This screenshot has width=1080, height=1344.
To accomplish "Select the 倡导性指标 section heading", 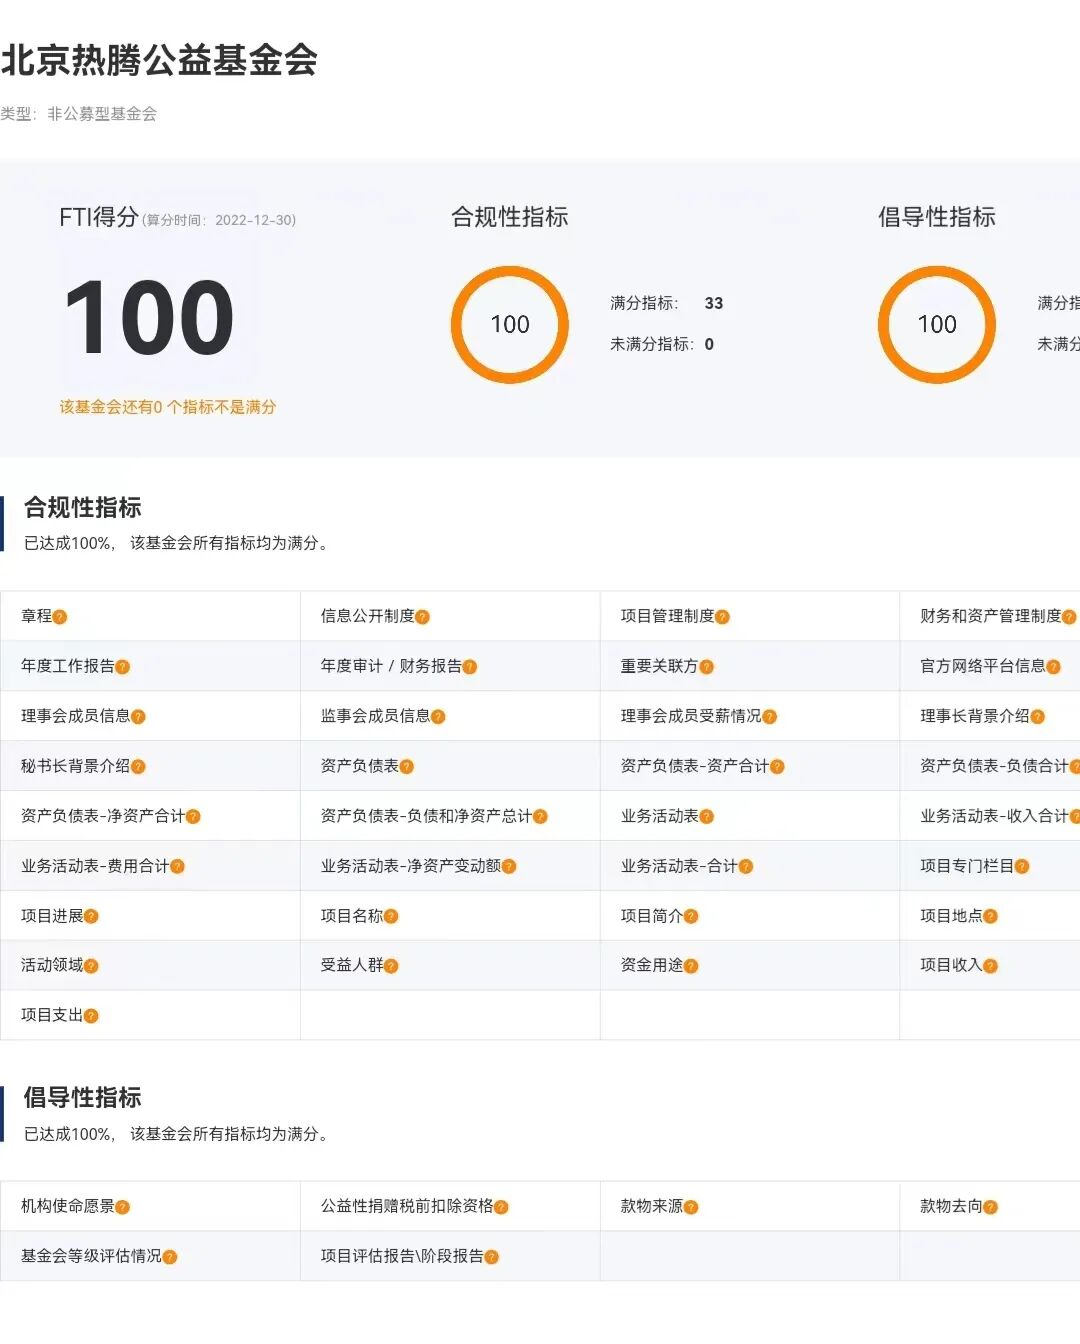I will [x=84, y=1098].
